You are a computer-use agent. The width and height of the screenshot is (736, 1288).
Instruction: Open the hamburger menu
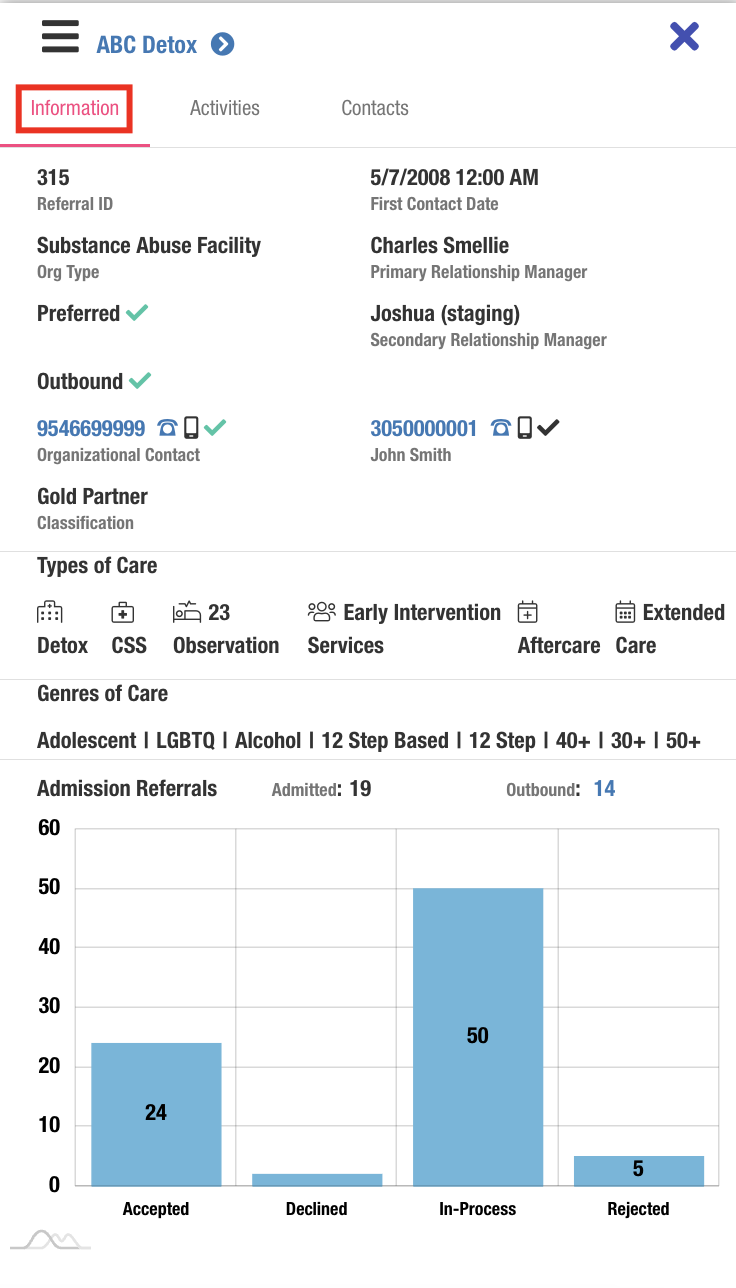pos(60,38)
